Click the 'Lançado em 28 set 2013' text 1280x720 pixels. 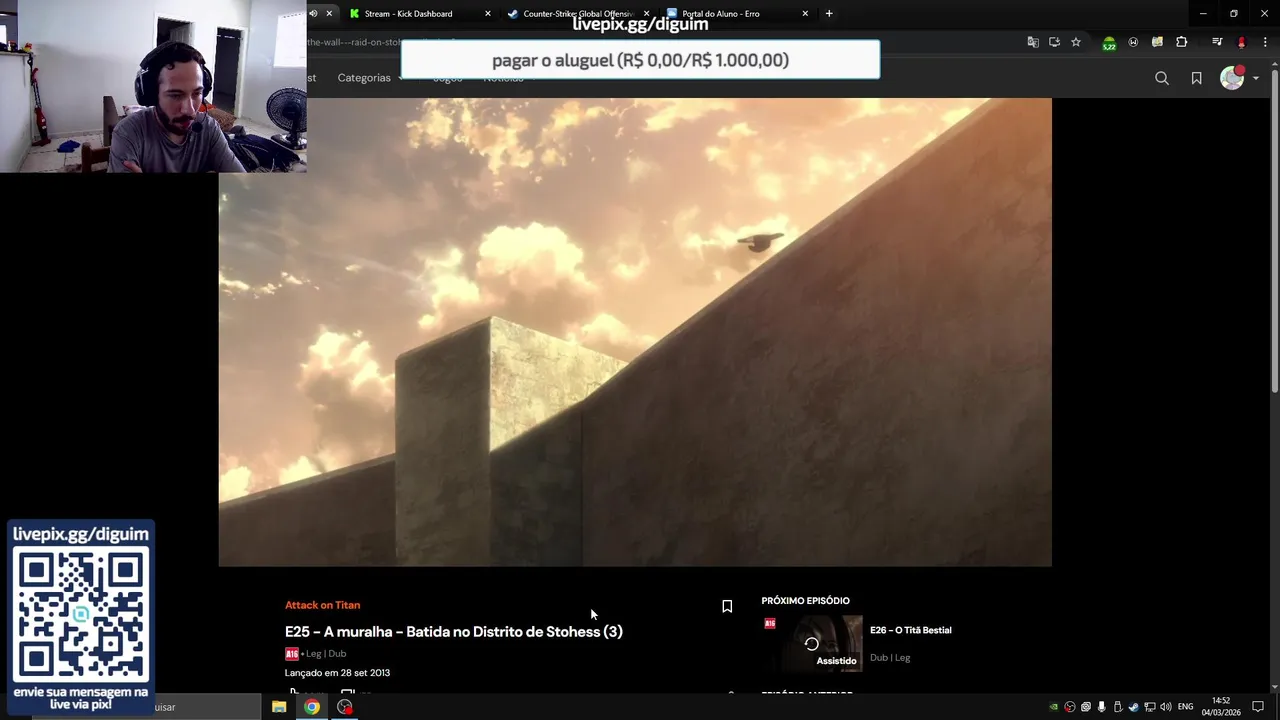(337, 673)
